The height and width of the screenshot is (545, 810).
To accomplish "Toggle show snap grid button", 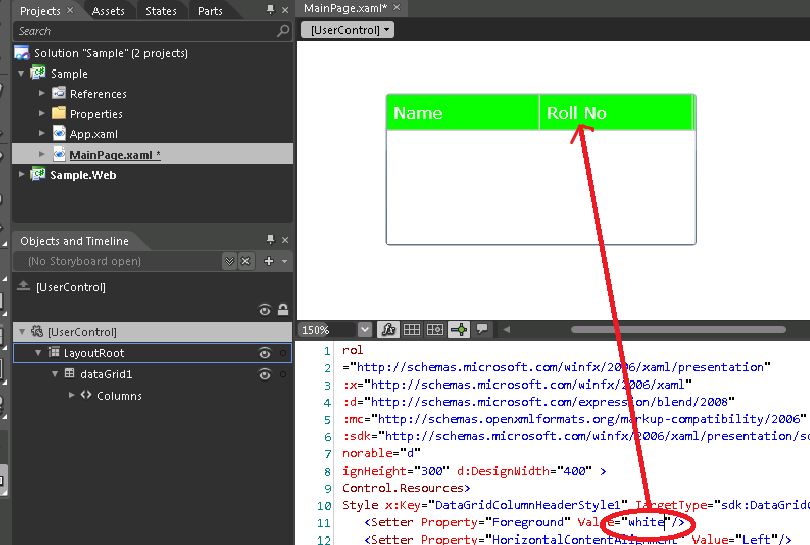I will tap(412, 330).
